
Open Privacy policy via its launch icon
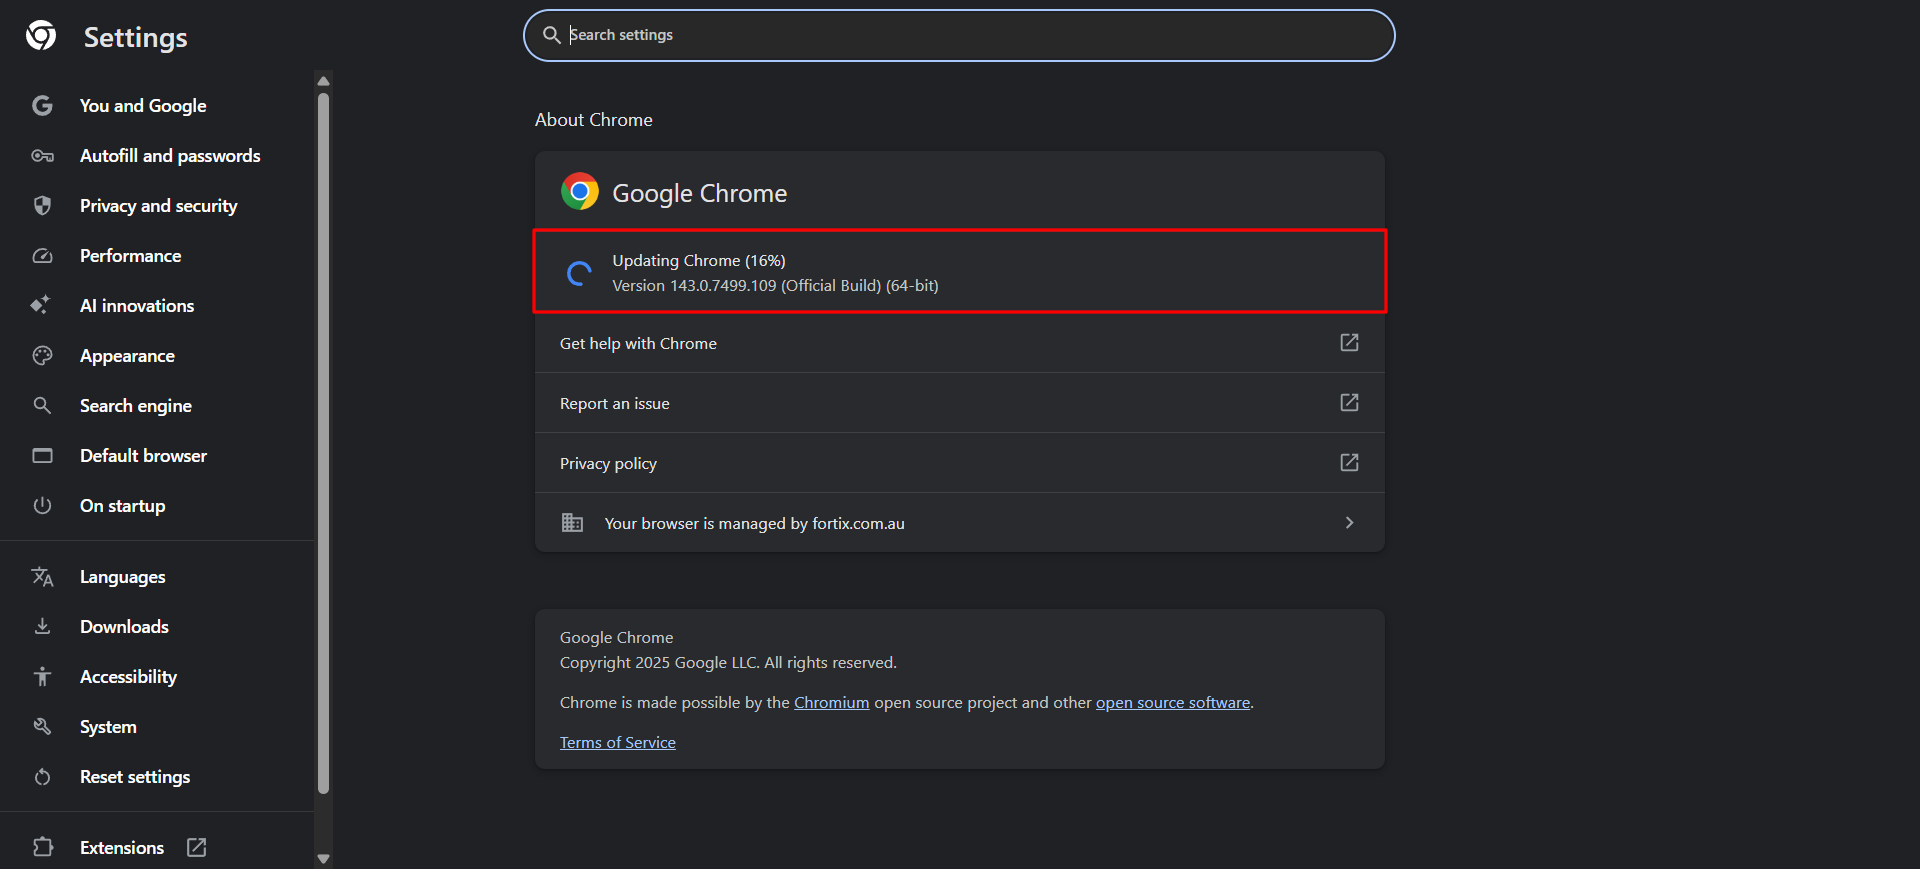coord(1349,463)
